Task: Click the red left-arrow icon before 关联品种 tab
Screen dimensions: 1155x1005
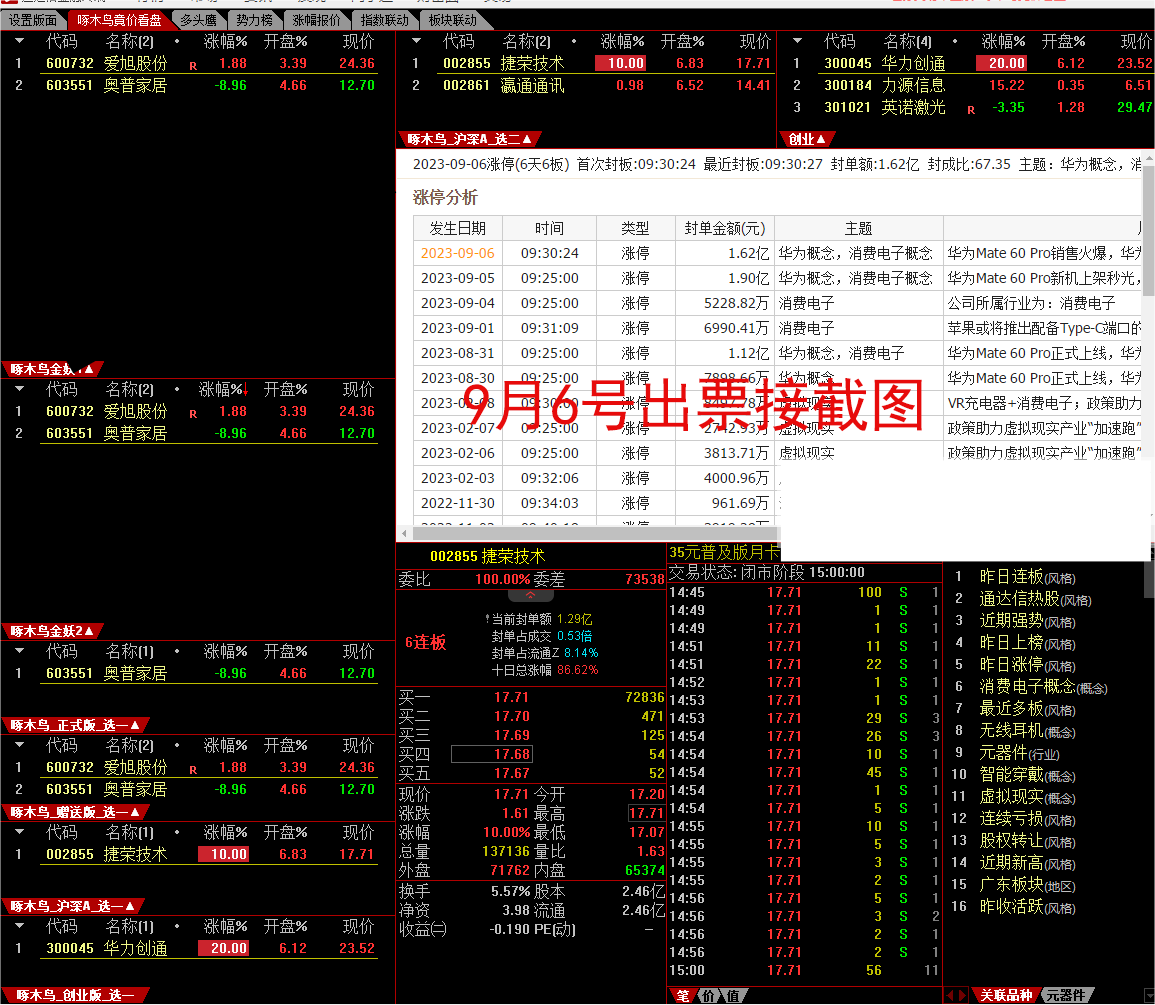Action: point(953,996)
